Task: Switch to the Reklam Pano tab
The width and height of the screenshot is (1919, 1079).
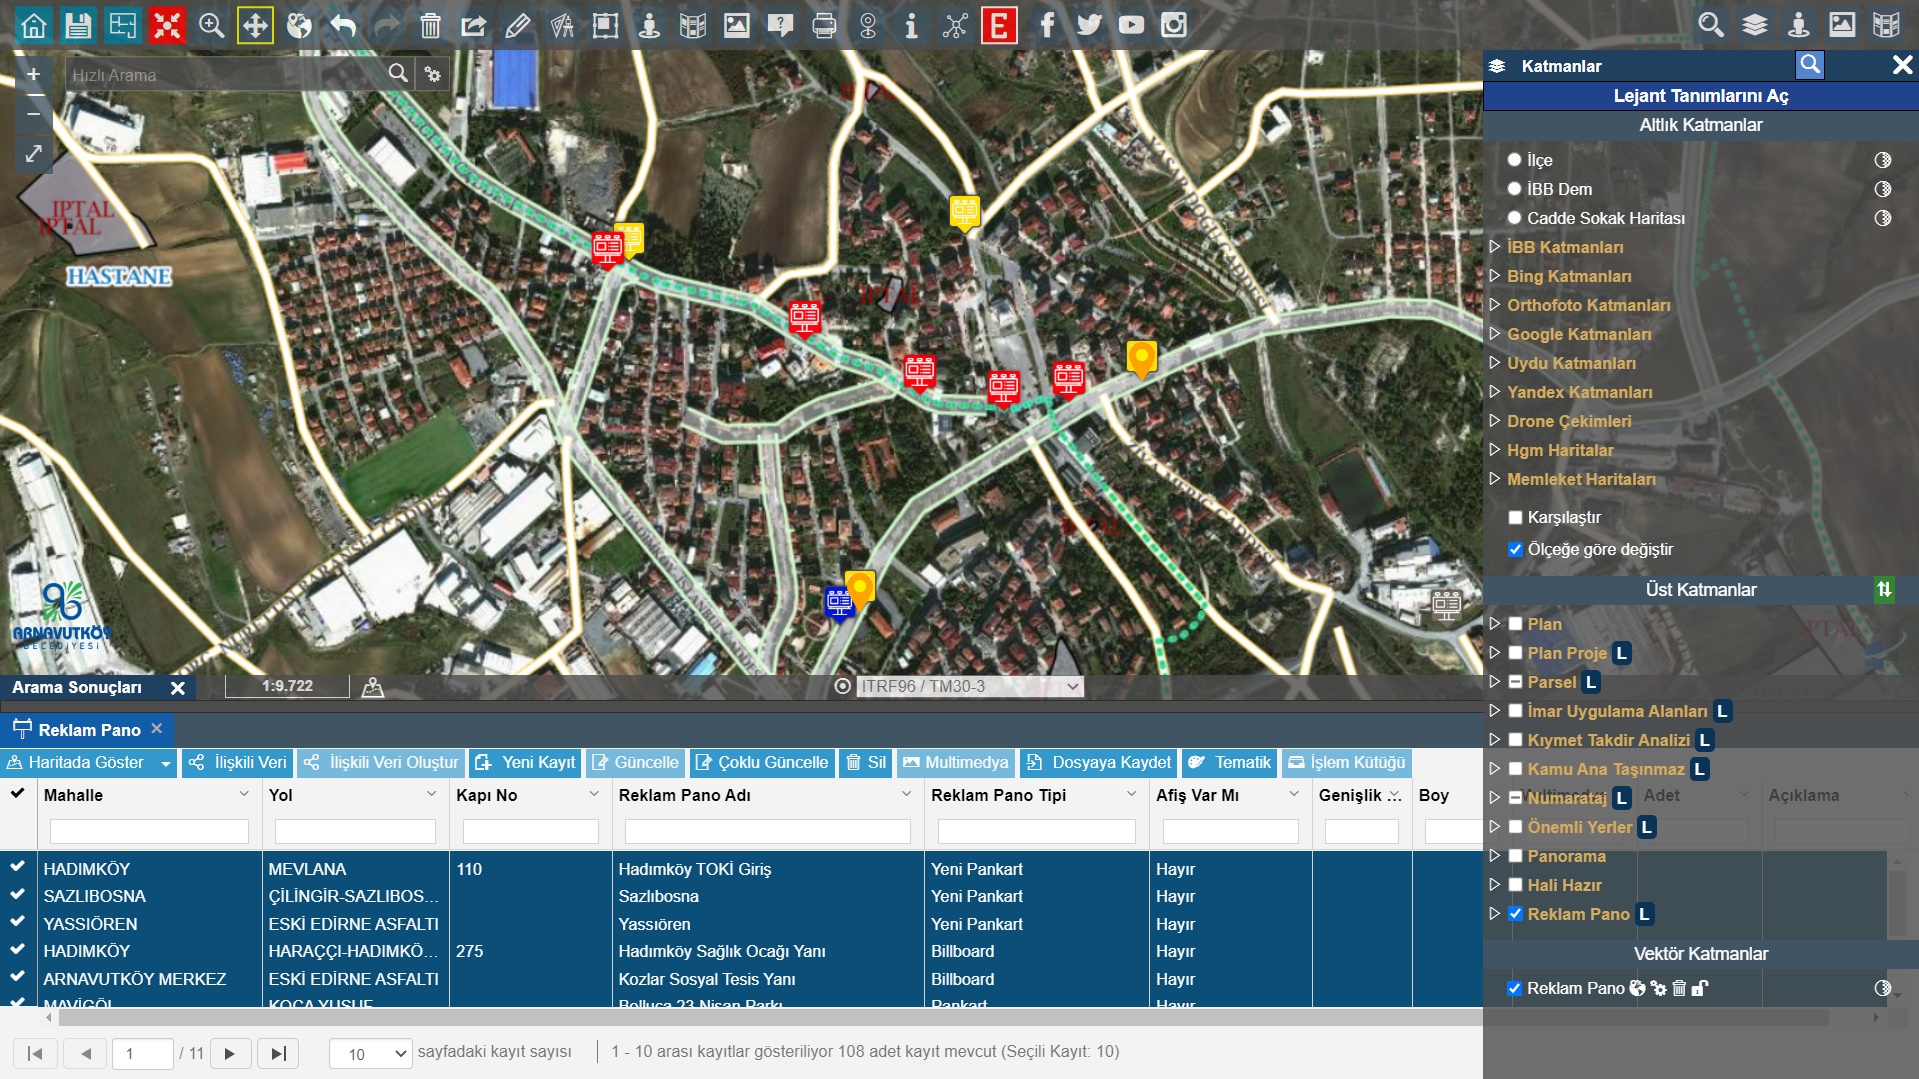Action: click(x=88, y=730)
